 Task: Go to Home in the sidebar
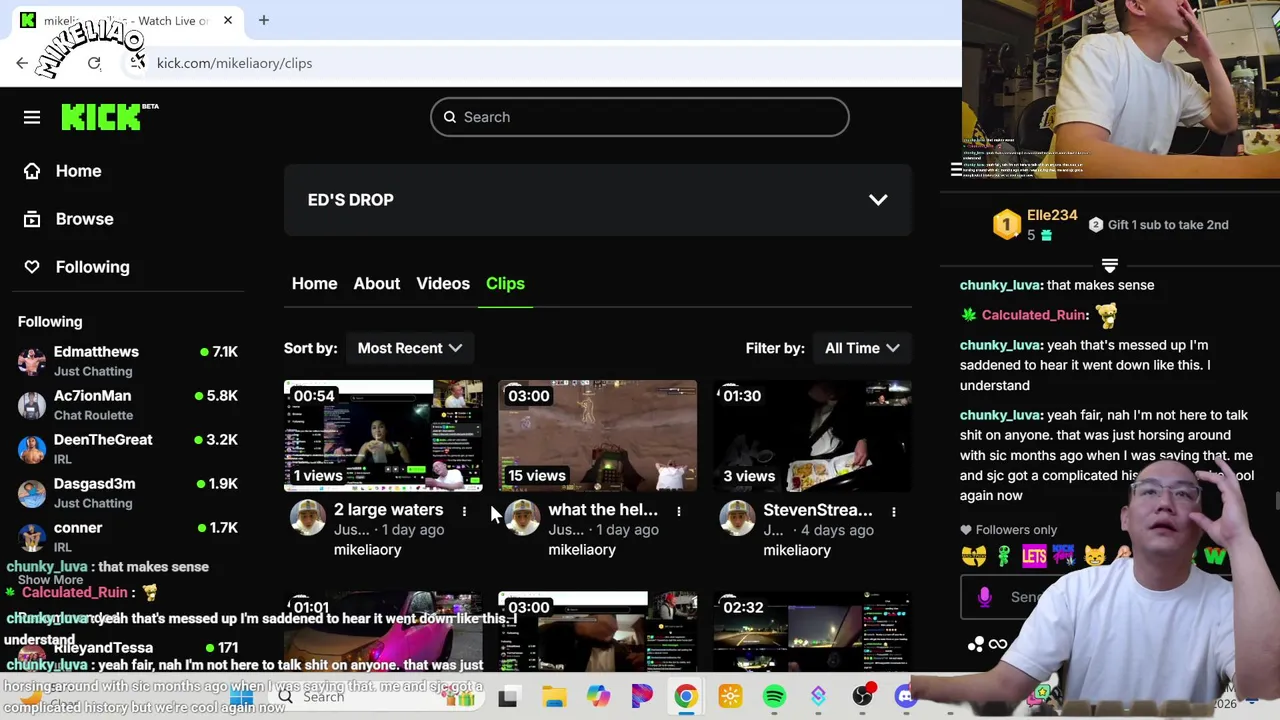pos(78,171)
